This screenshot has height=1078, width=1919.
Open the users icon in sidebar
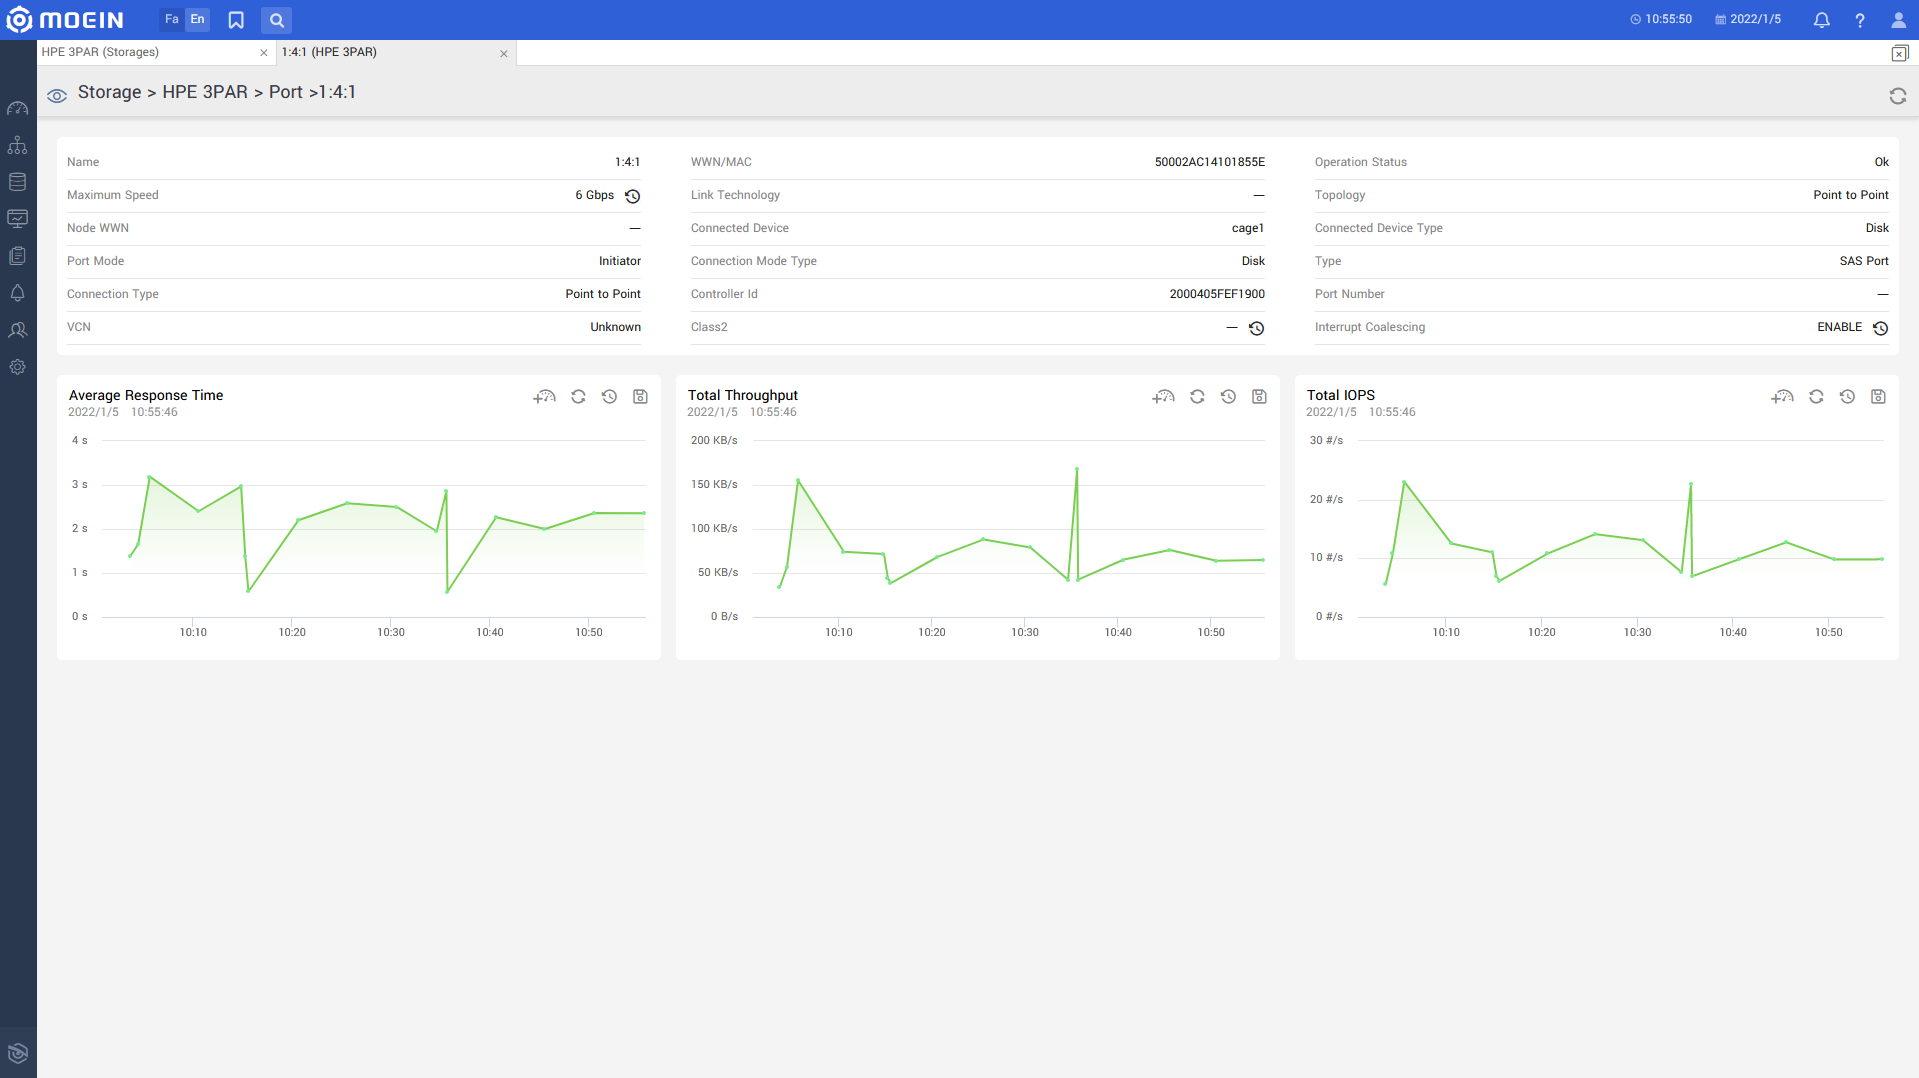point(18,330)
